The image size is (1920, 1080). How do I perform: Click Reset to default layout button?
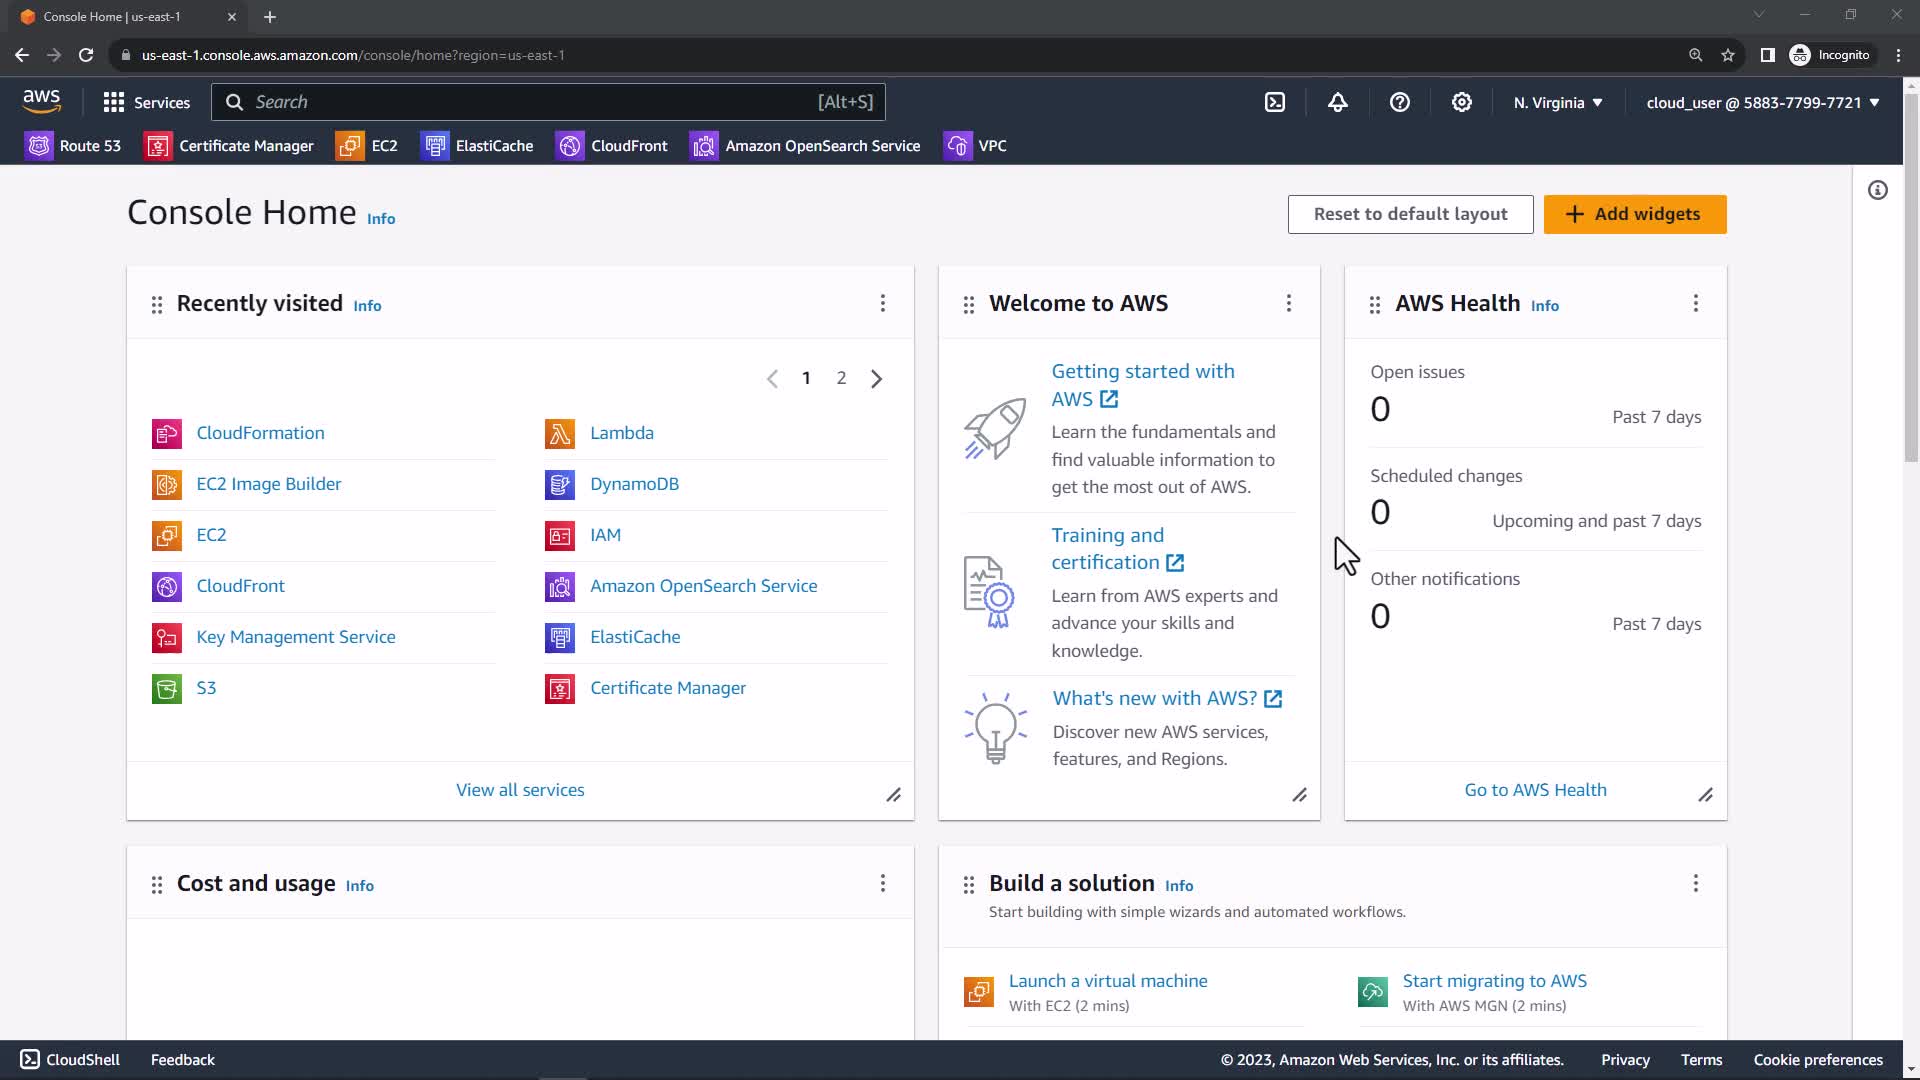click(1409, 214)
